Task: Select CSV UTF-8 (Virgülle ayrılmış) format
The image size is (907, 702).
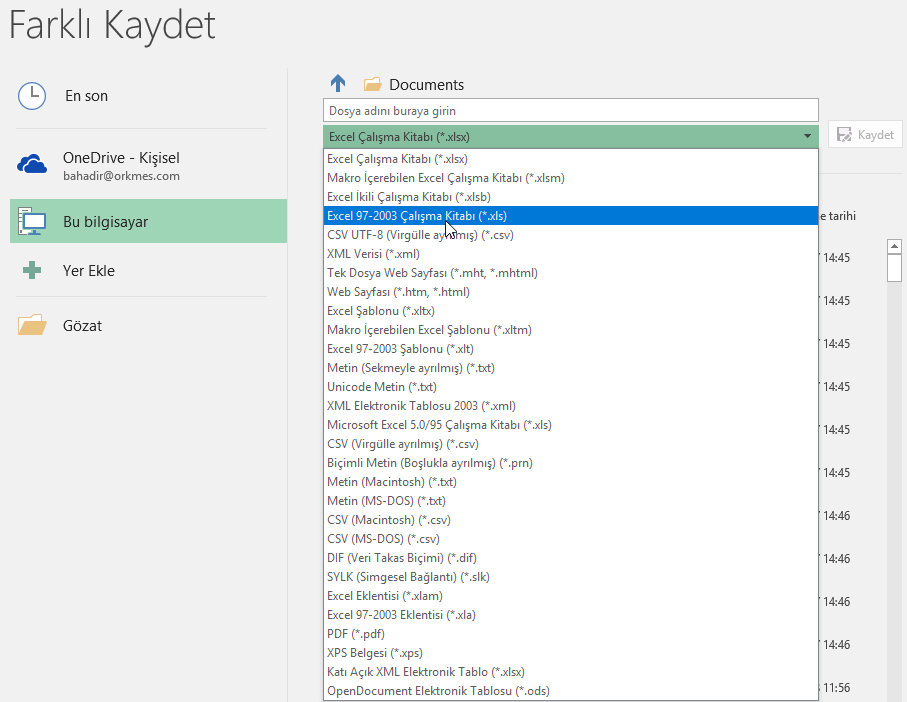Action: click(x=571, y=235)
